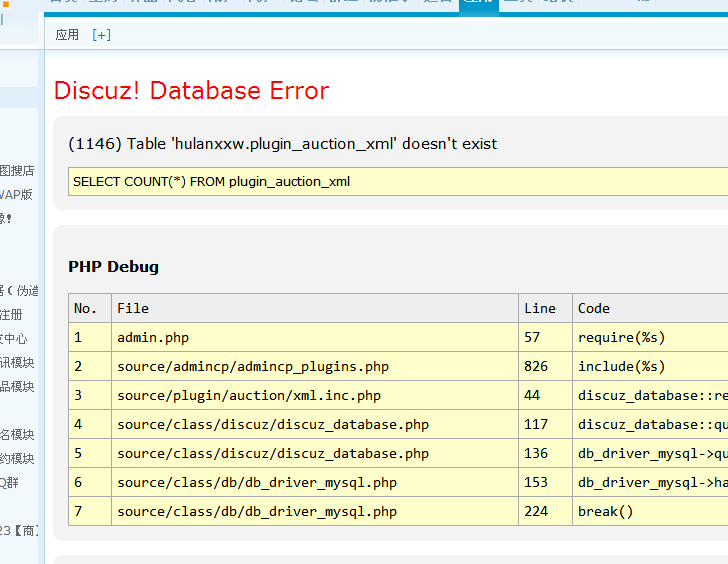Image resolution: width=728 pixels, height=564 pixels.
Task: Click line number 44 cell
Action: 545,395
